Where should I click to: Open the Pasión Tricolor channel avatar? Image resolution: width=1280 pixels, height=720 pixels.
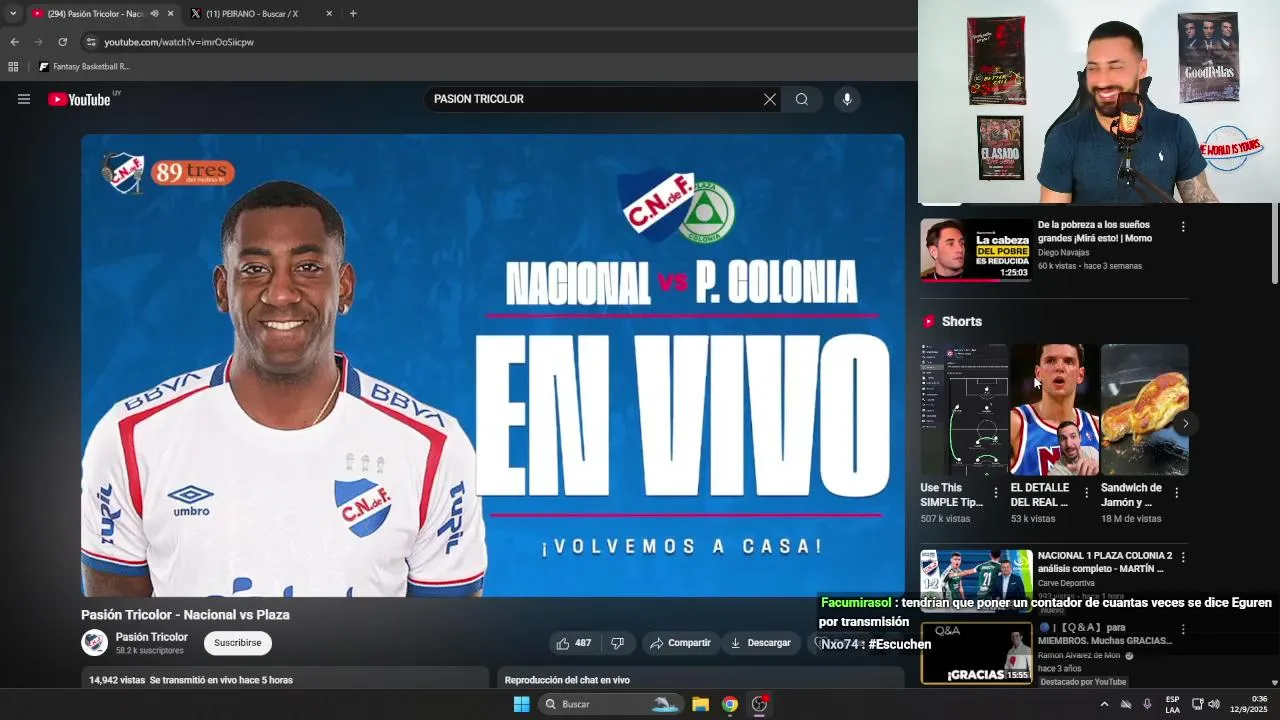(x=94, y=643)
